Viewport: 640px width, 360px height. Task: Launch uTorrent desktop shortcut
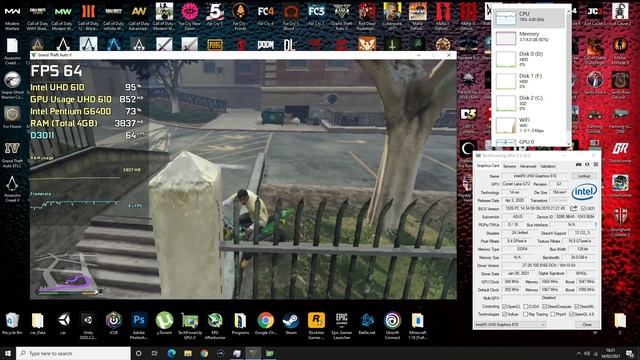pos(164,324)
